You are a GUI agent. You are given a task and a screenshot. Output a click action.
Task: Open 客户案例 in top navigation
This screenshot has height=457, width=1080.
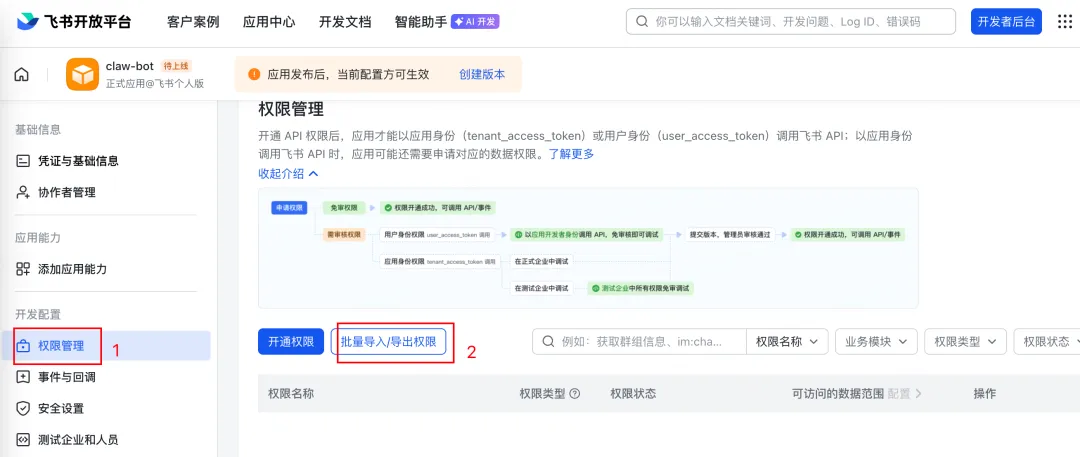coord(193,21)
